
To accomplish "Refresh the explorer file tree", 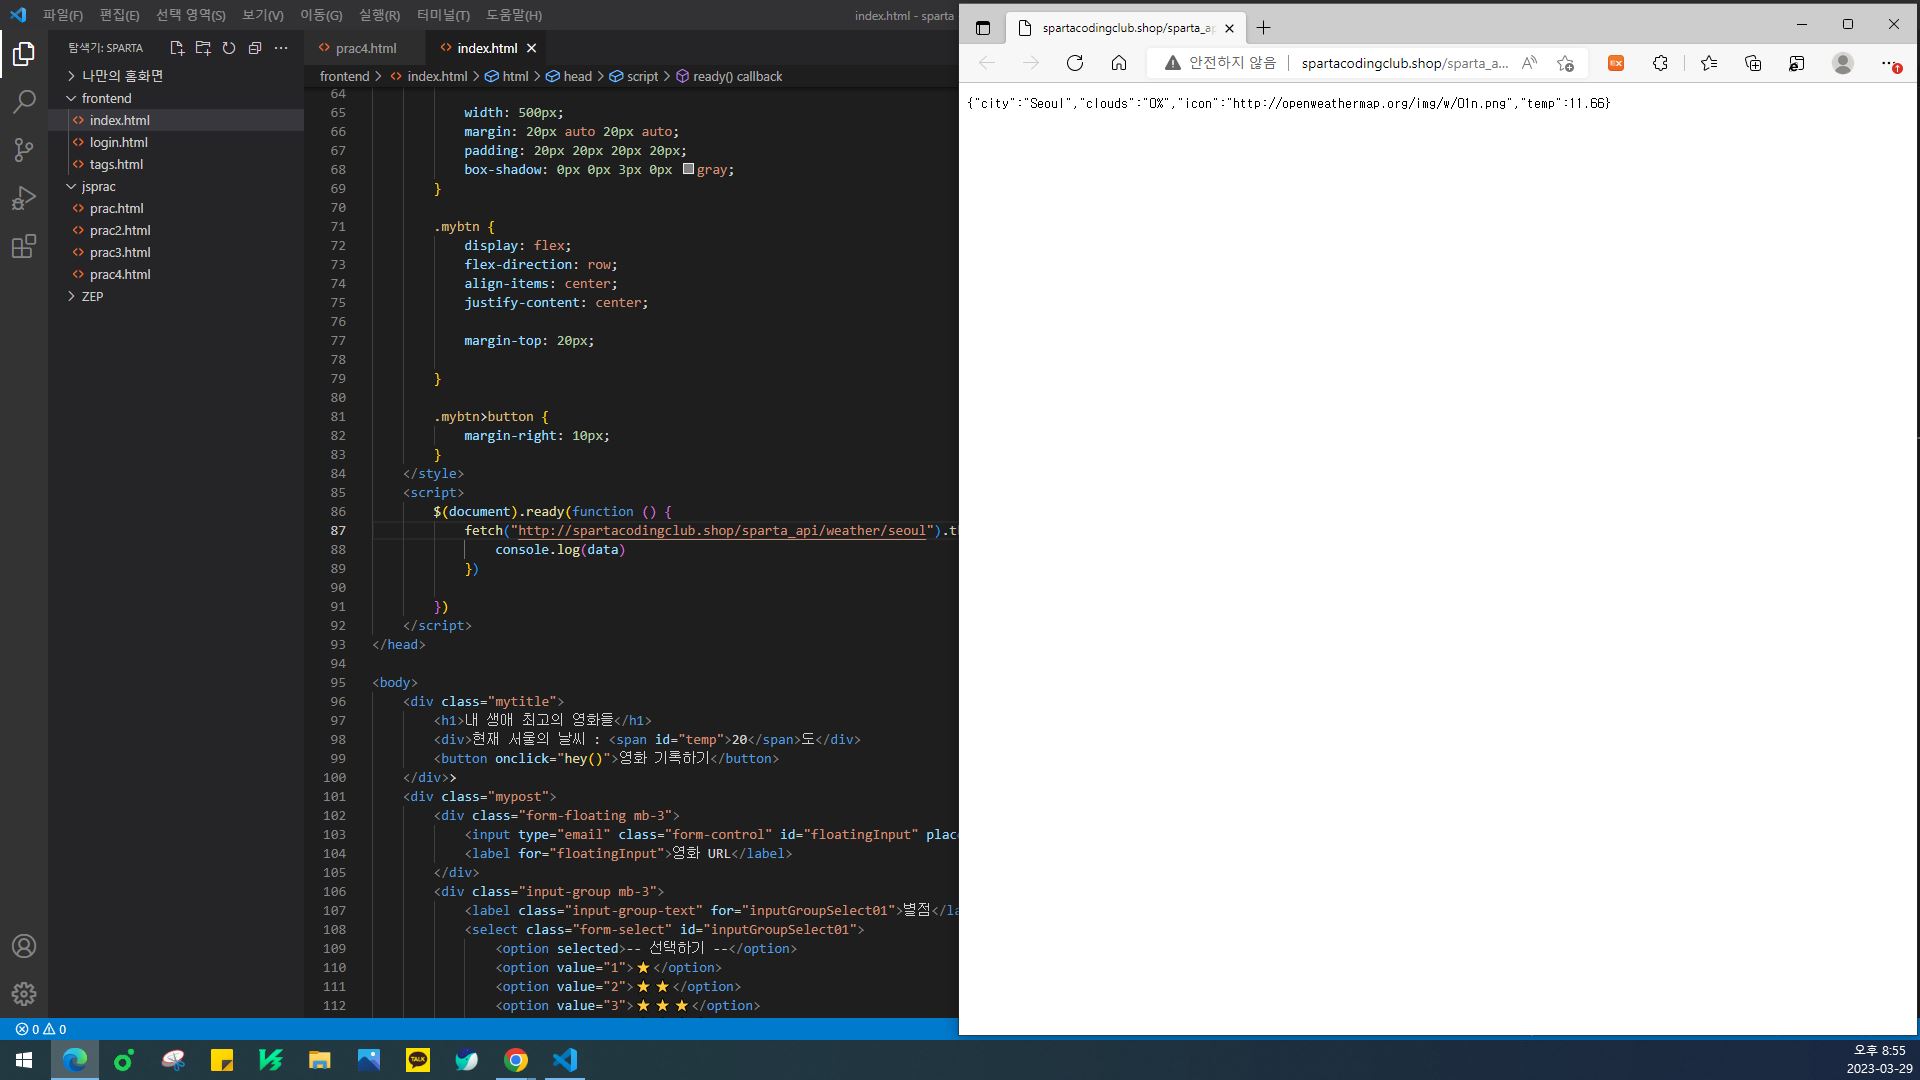I will point(229,48).
